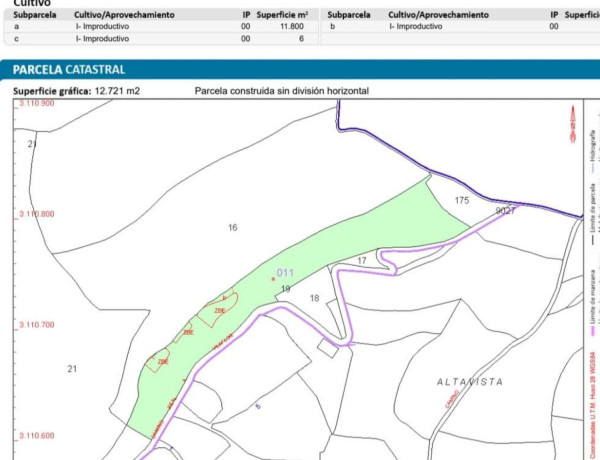Click the ALTAVISTA place name
Image resolution: width=600 pixels, height=460 pixels.
point(467,382)
